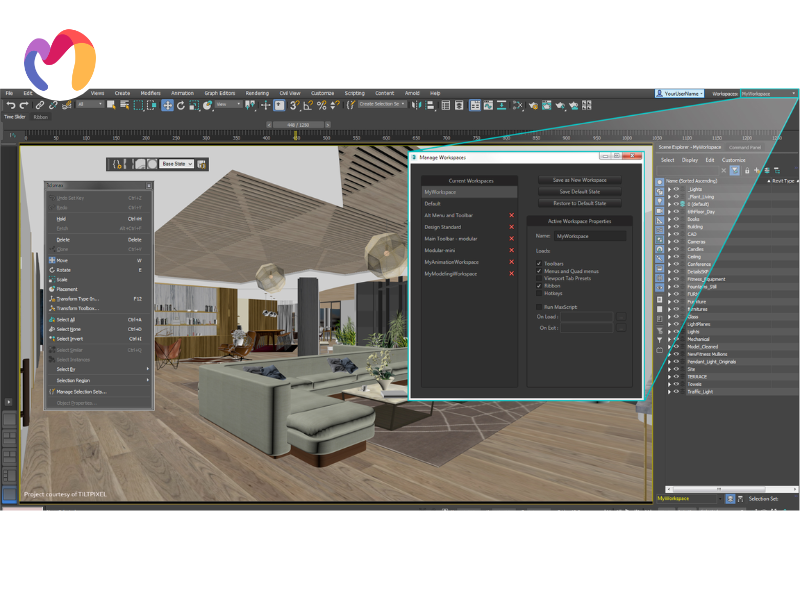Toggle the Angle Snap tool
The height and width of the screenshot is (600, 800).
point(308,104)
